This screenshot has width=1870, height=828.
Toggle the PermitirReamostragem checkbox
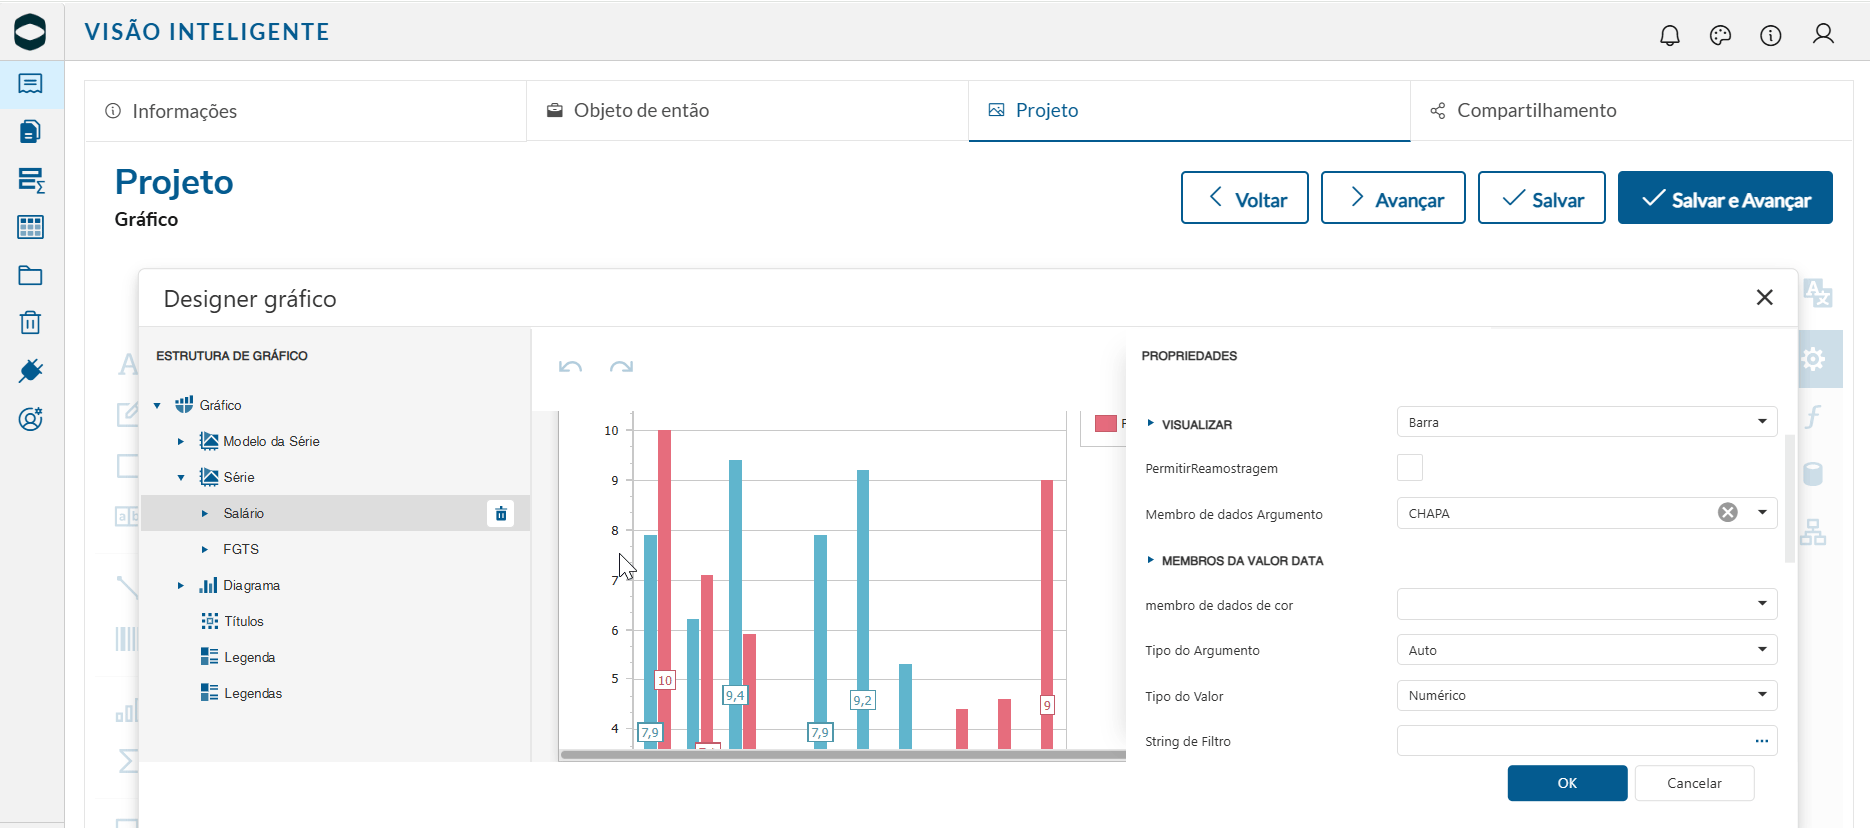[1410, 467]
